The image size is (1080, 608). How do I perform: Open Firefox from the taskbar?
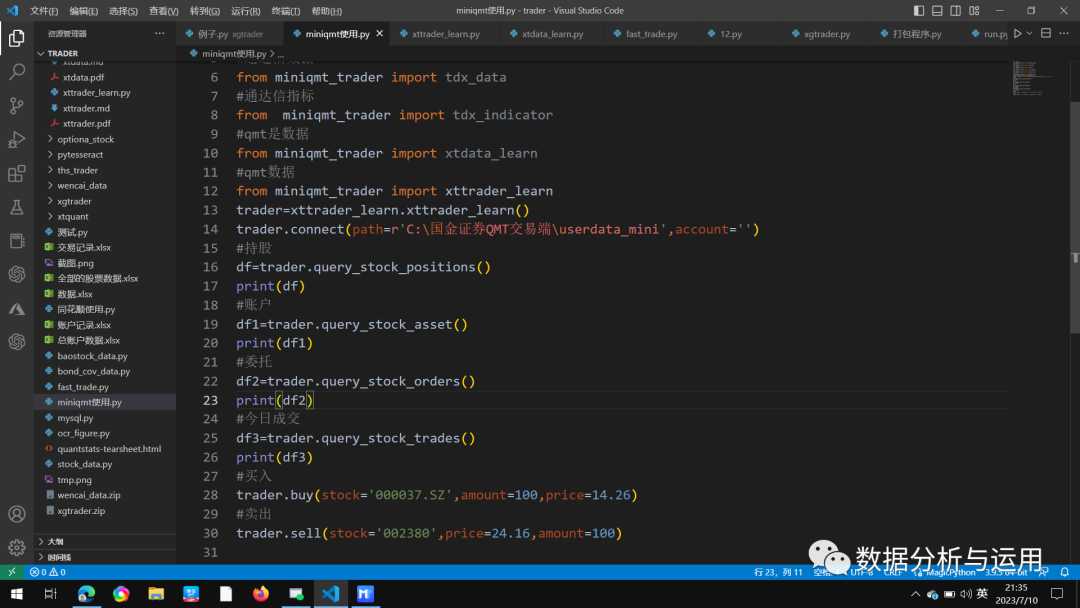[260, 594]
